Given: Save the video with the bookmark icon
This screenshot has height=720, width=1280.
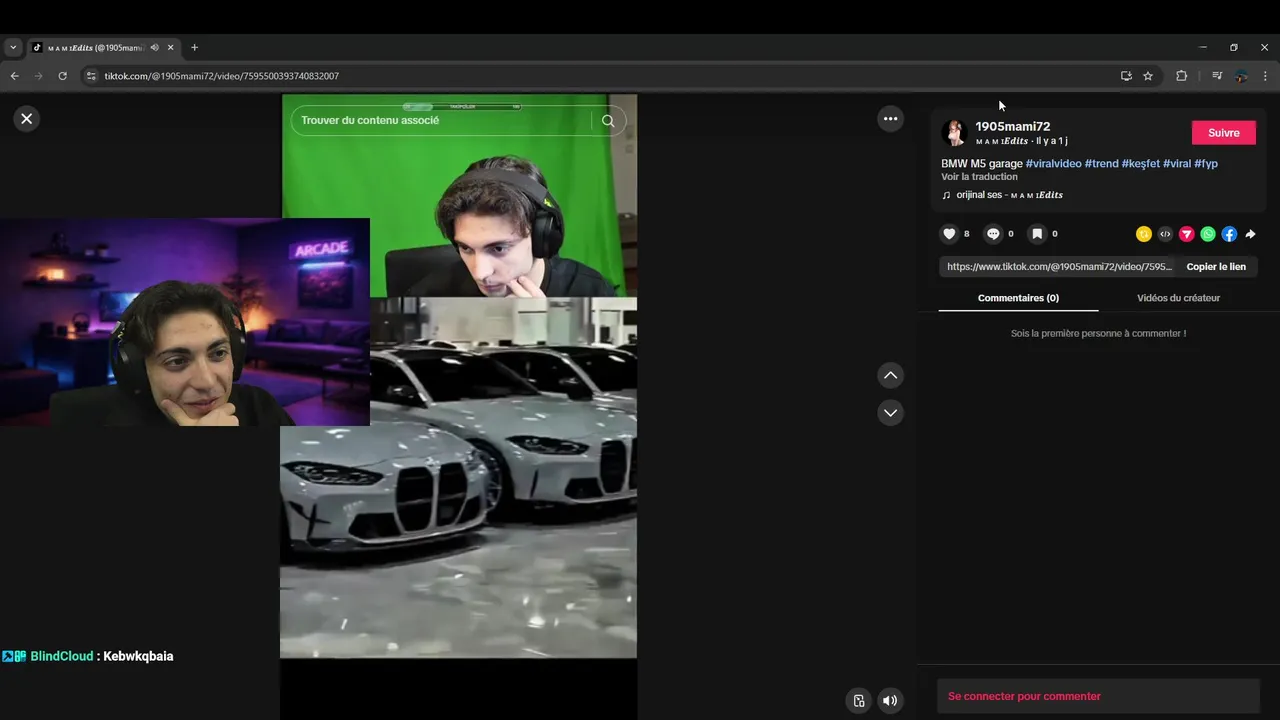Looking at the screenshot, I should (x=1037, y=234).
